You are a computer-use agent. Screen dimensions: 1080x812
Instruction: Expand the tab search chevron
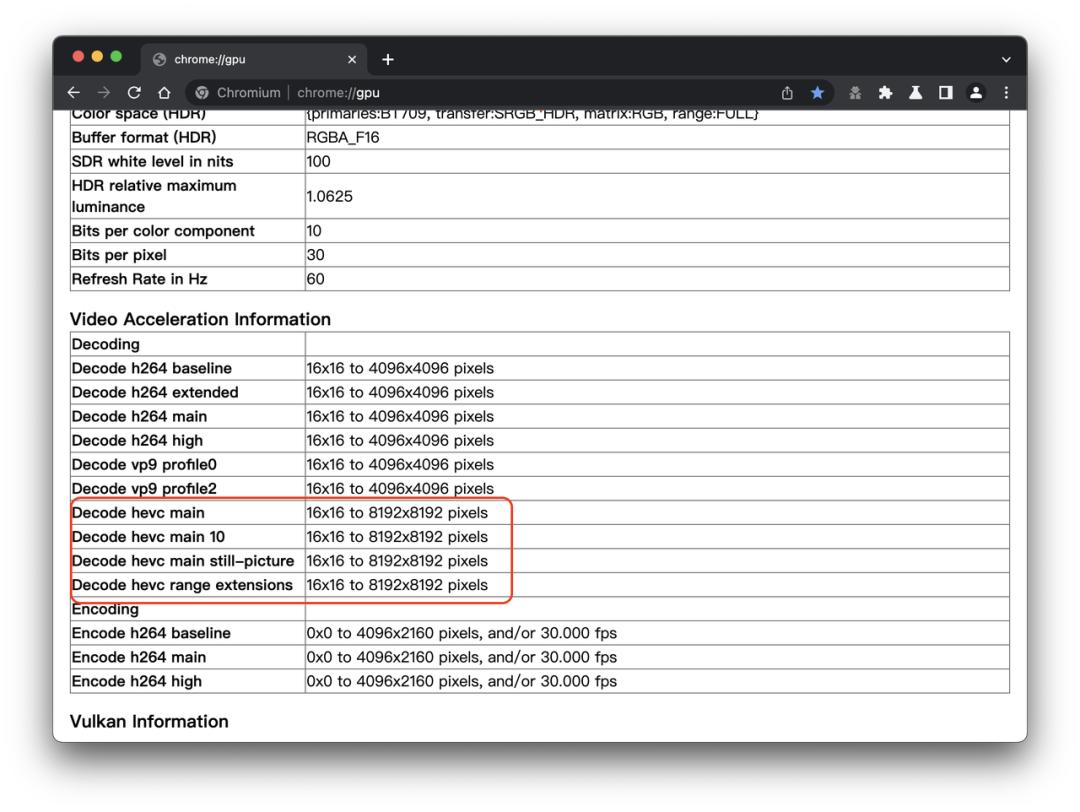click(1005, 60)
